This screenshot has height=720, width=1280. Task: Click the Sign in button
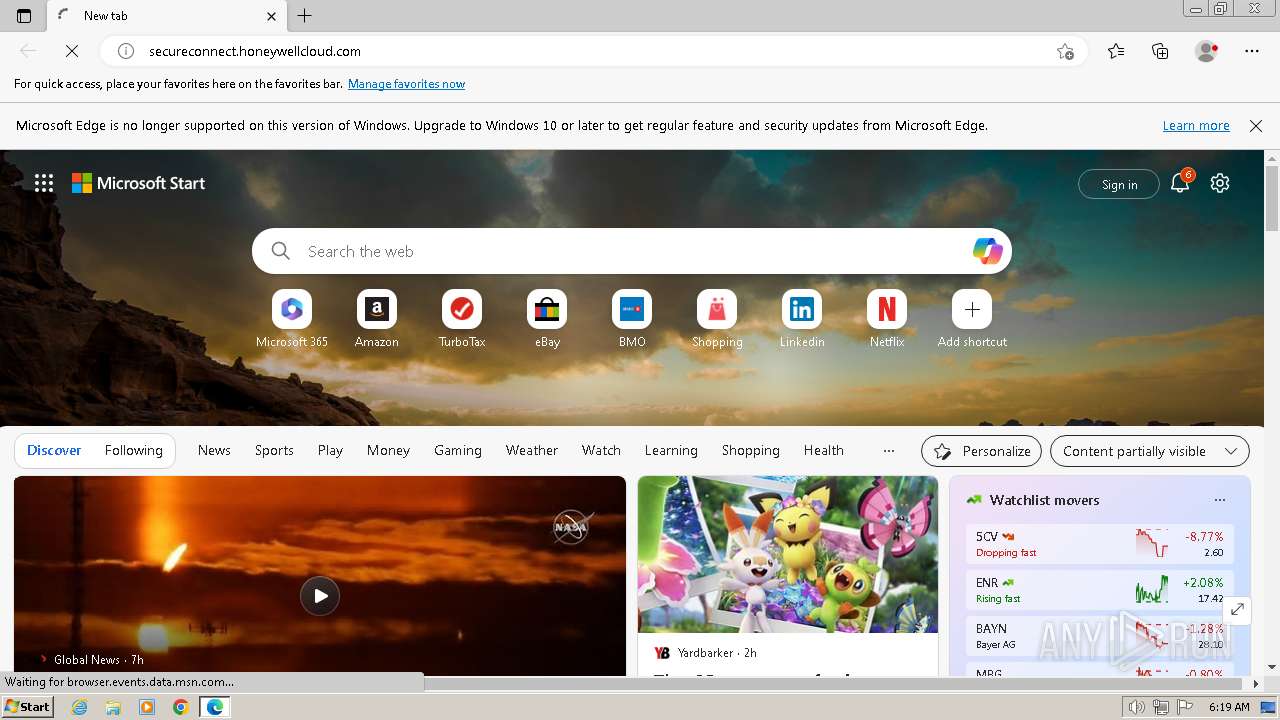pos(1119,184)
